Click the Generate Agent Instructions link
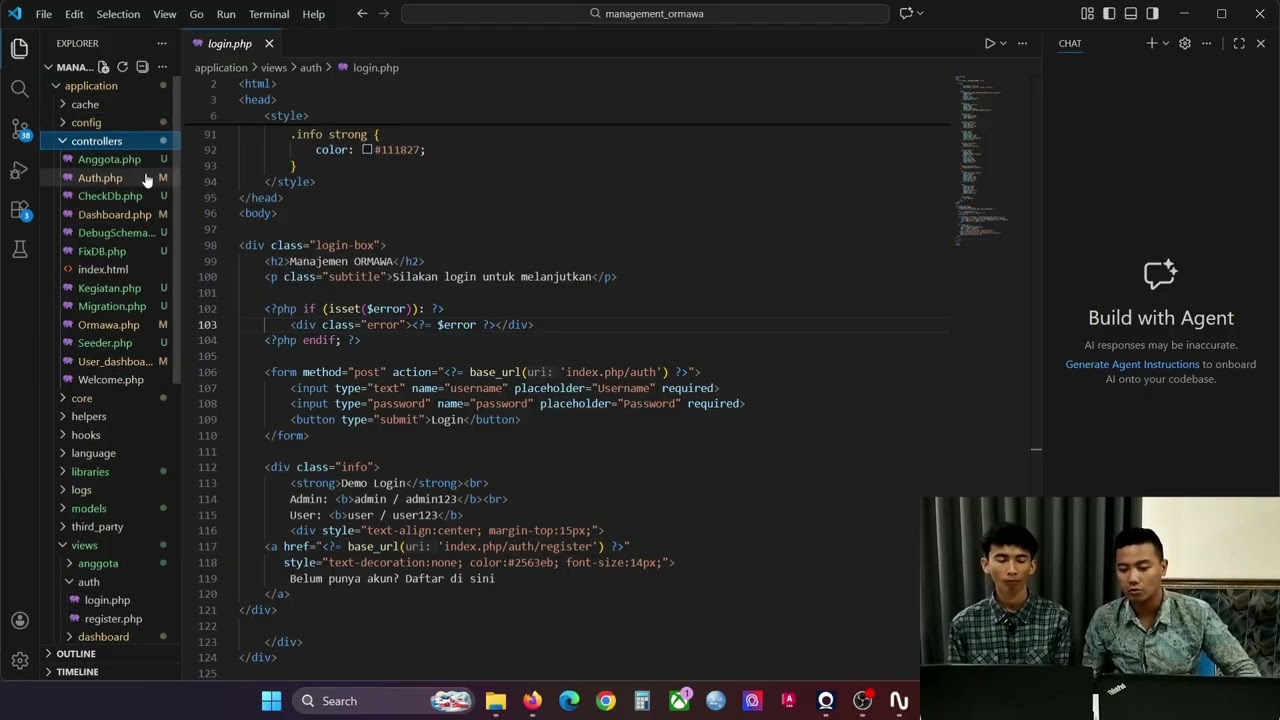Screen dimensions: 1280x720 pyautogui.click(x=1132, y=364)
